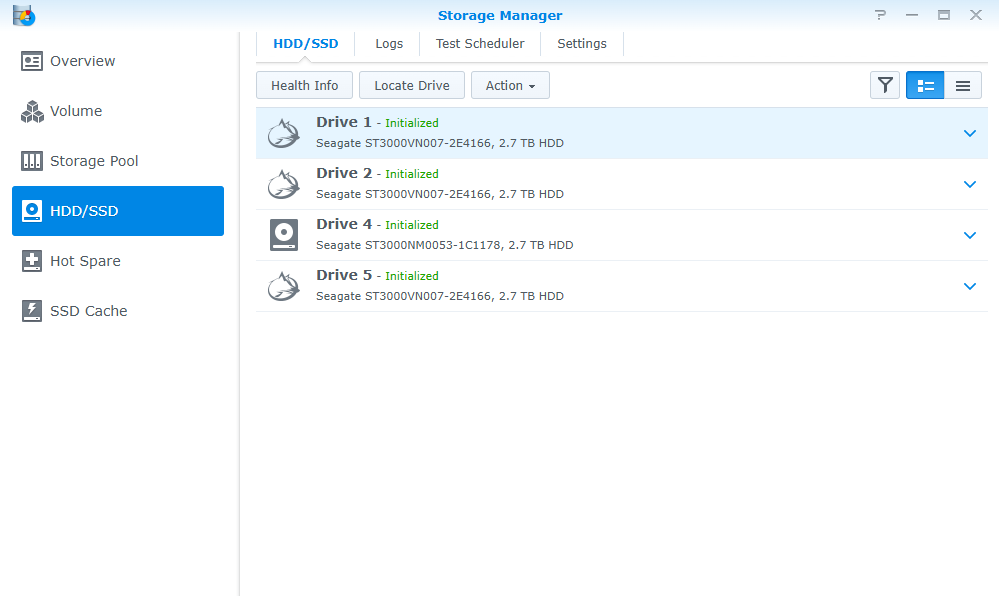This screenshot has width=999, height=596.
Task: Click the SSD Cache lightning icon
Action: pos(32,311)
